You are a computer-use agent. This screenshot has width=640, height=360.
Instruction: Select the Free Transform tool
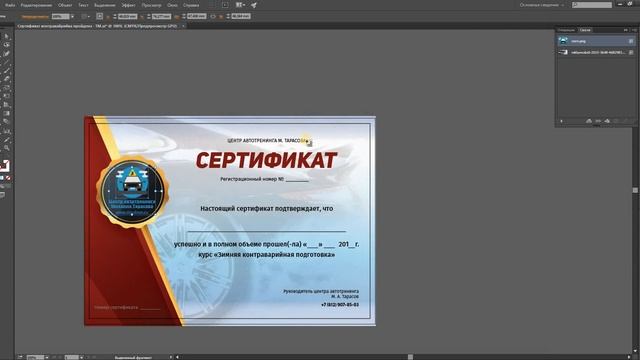click(x=7, y=96)
